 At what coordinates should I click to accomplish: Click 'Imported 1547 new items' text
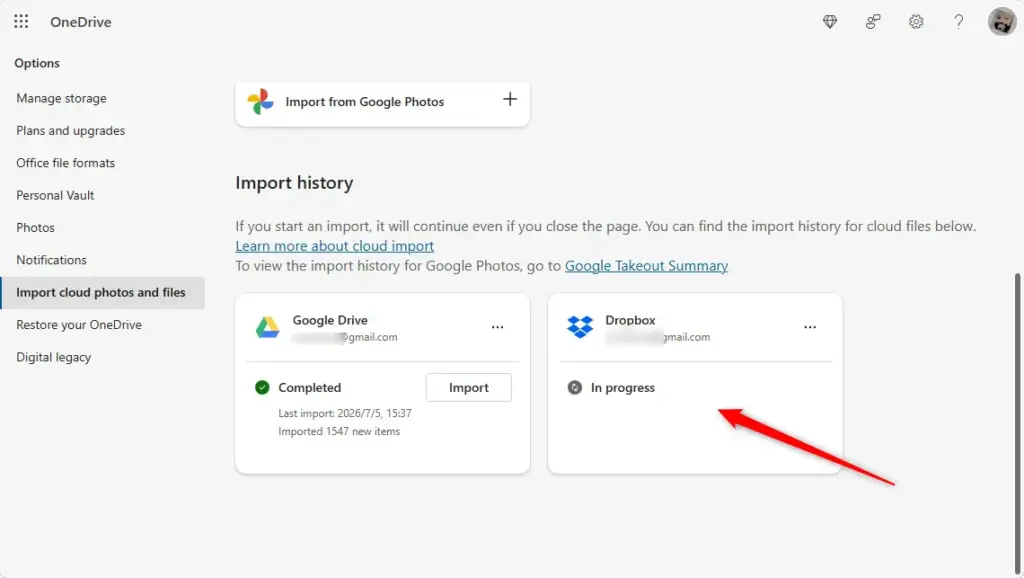(339, 432)
